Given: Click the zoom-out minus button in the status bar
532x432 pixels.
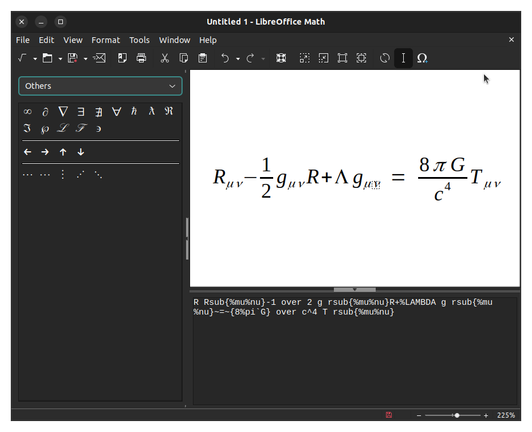Looking at the screenshot, I should click(419, 415).
